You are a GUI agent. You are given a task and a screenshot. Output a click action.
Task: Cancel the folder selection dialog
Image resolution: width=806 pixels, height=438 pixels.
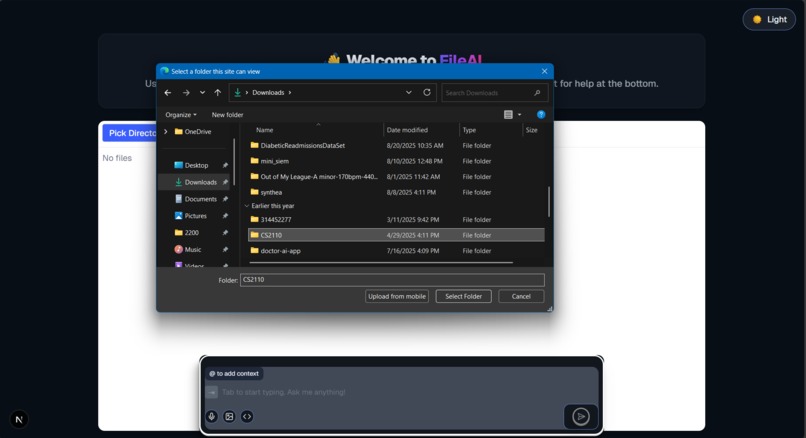[521, 296]
